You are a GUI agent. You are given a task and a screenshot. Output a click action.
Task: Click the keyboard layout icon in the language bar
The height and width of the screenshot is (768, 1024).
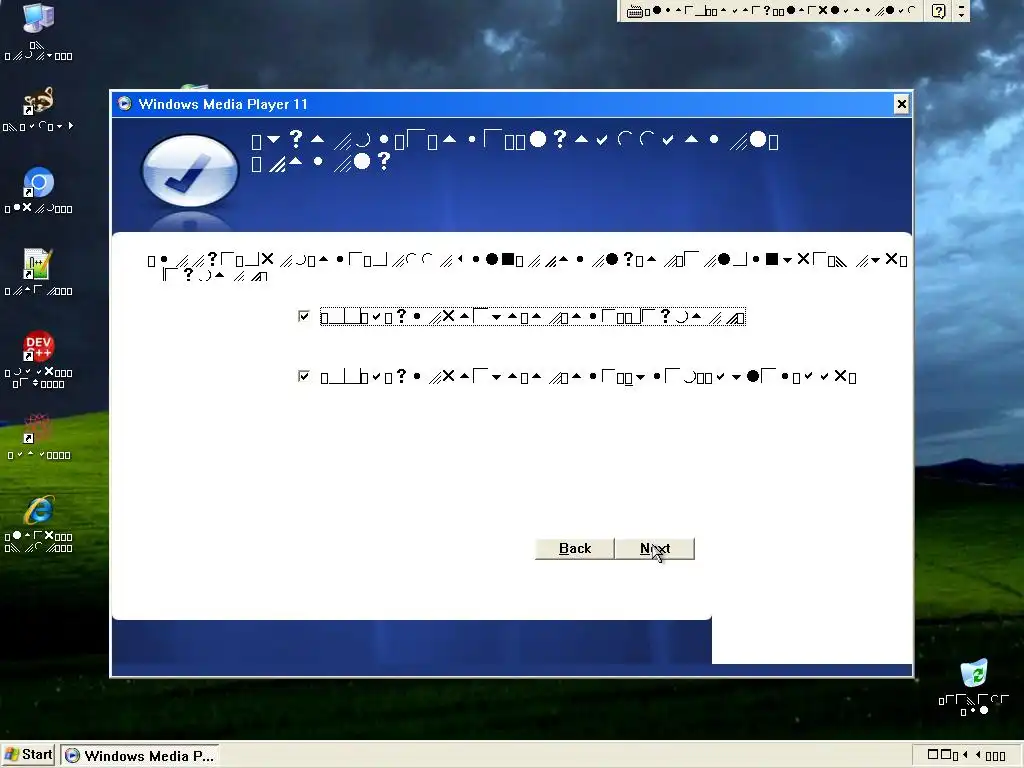(634, 11)
